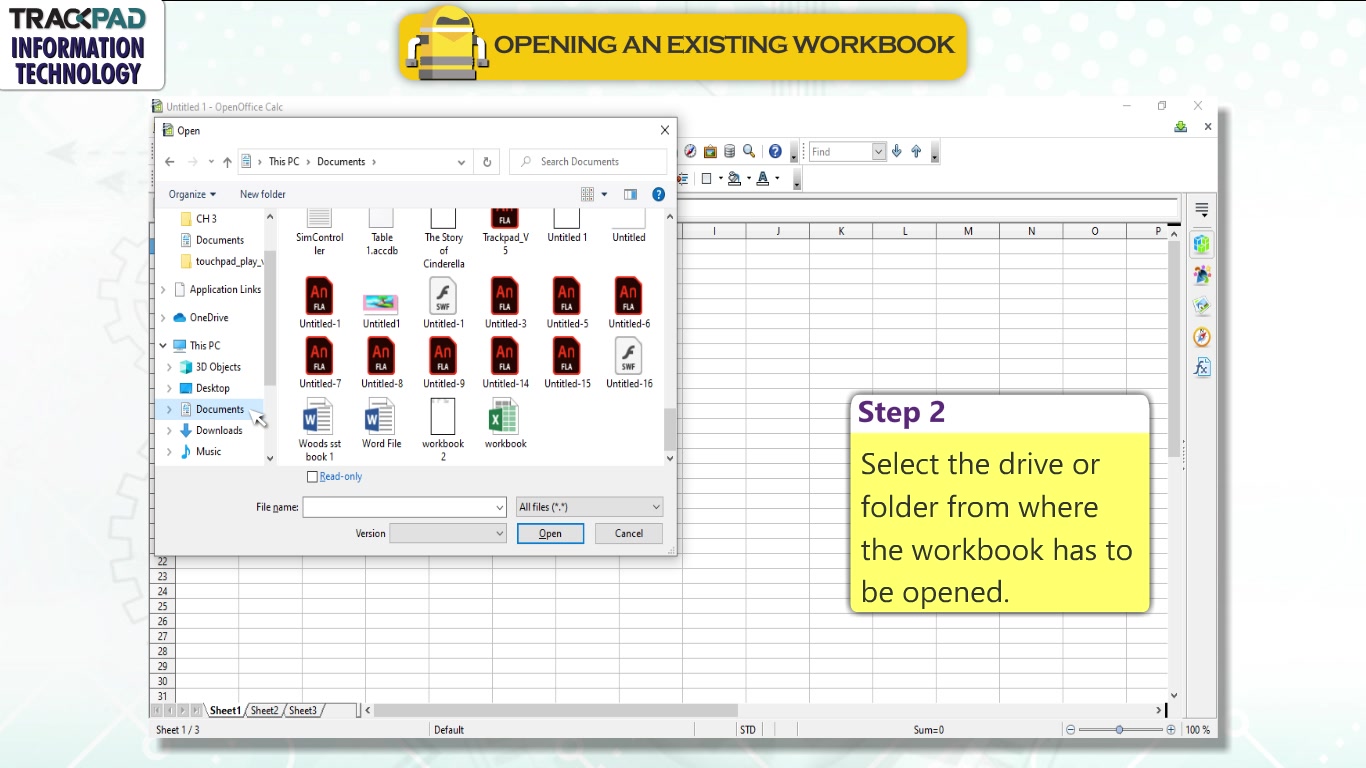Open the Functions deck in Calc sidebar
This screenshot has width=1366, height=768.
[1202, 368]
